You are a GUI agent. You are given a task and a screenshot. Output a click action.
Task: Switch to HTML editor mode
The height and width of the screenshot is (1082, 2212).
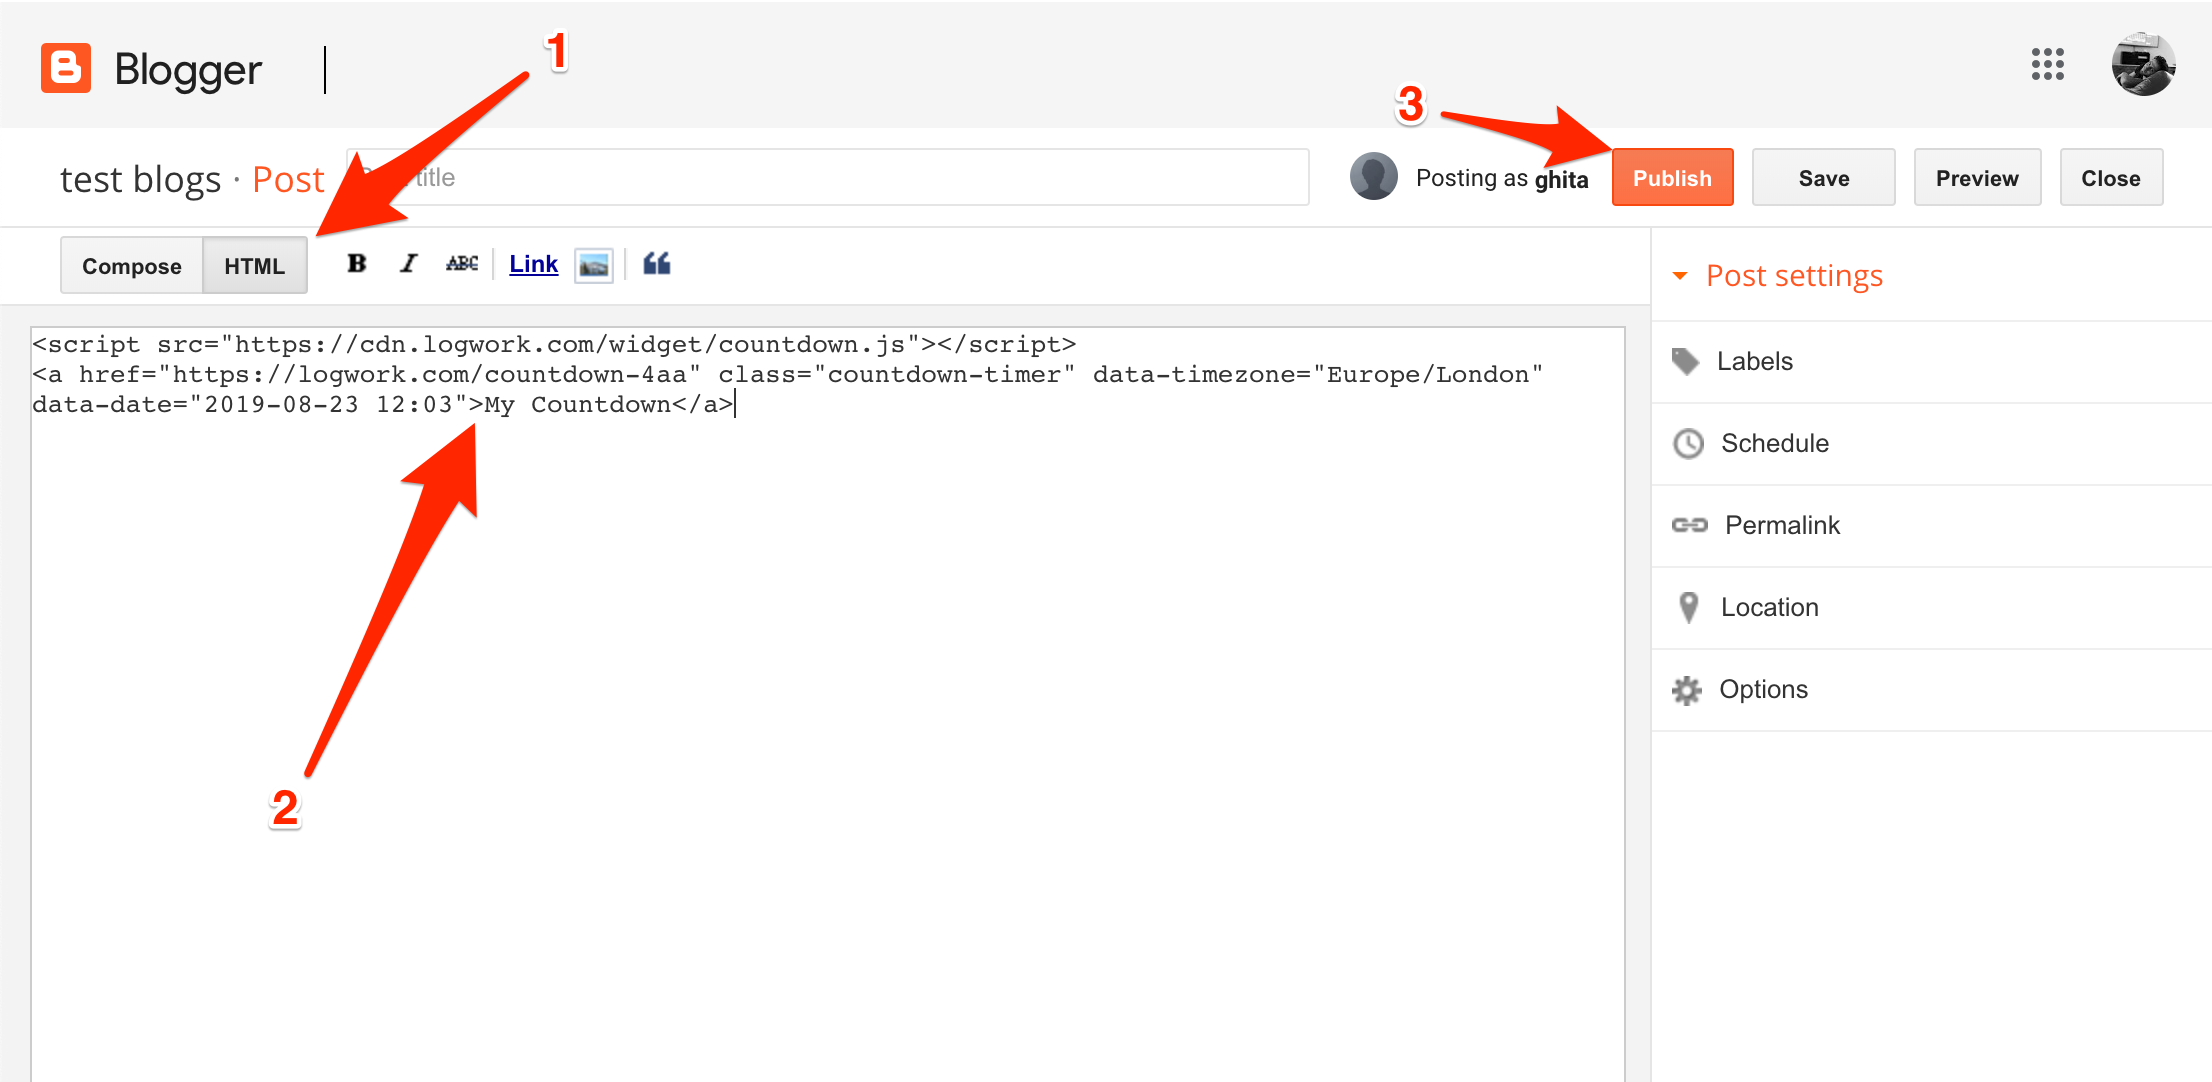254,265
